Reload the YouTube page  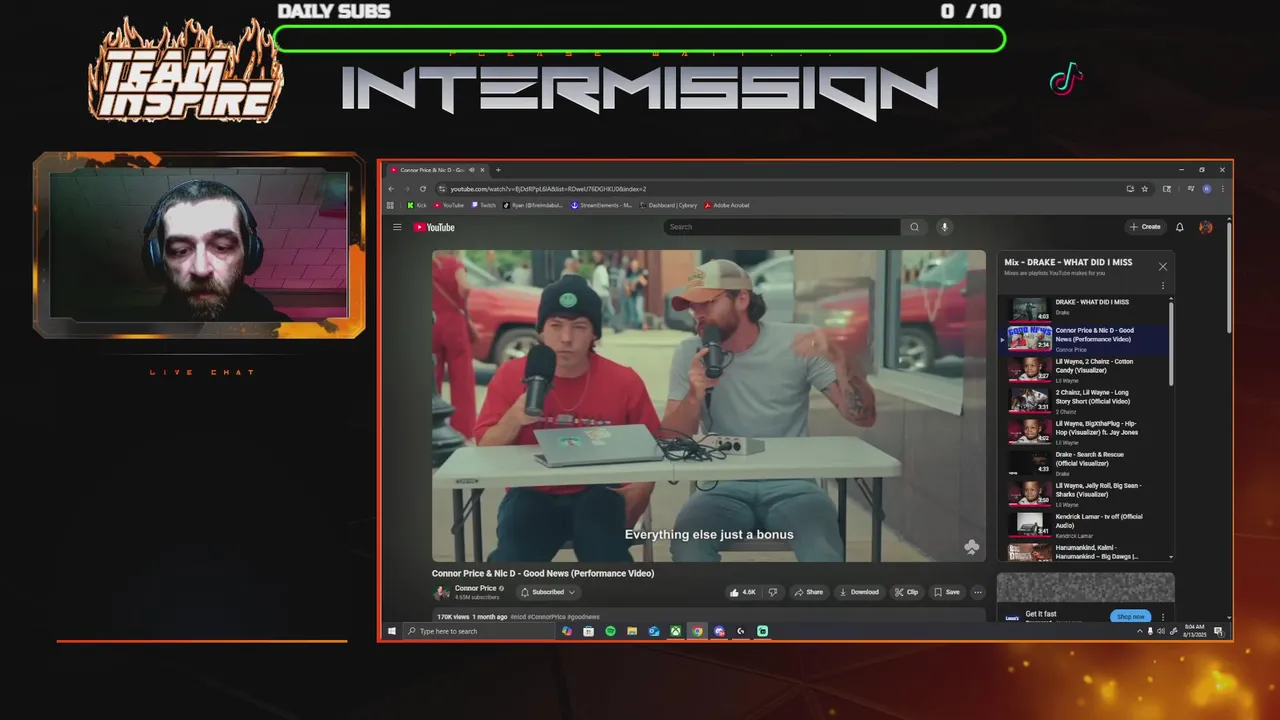pyautogui.click(x=423, y=189)
